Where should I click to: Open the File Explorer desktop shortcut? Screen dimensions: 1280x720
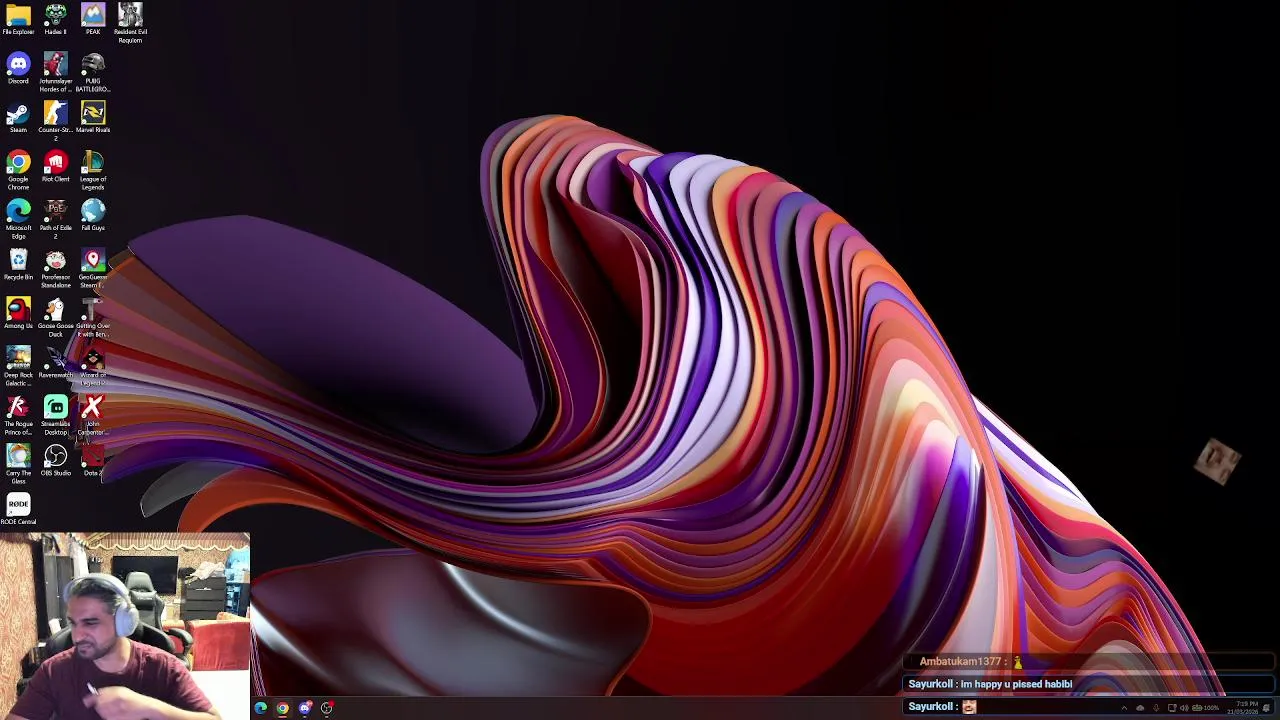18,19
